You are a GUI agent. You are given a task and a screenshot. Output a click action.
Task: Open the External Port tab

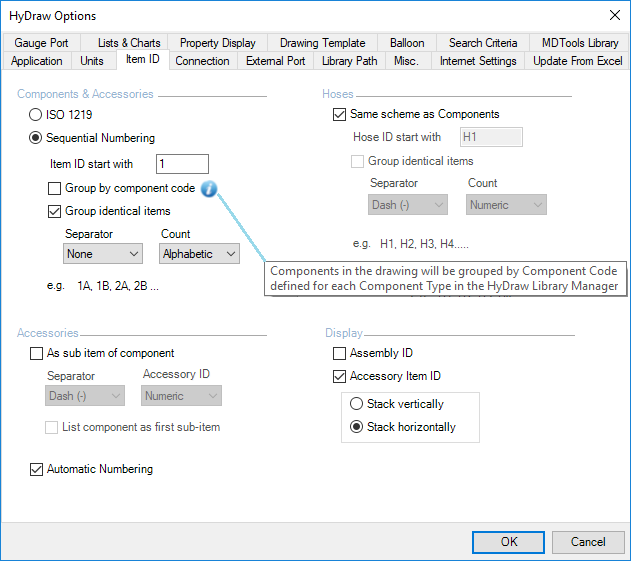pyautogui.click(x=276, y=61)
